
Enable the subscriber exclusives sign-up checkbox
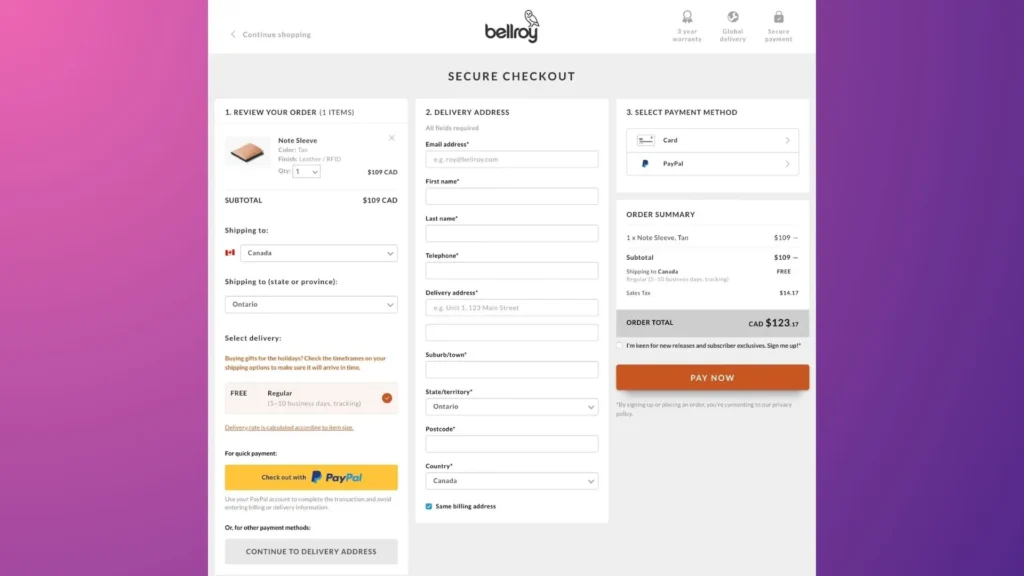(x=620, y=345)
